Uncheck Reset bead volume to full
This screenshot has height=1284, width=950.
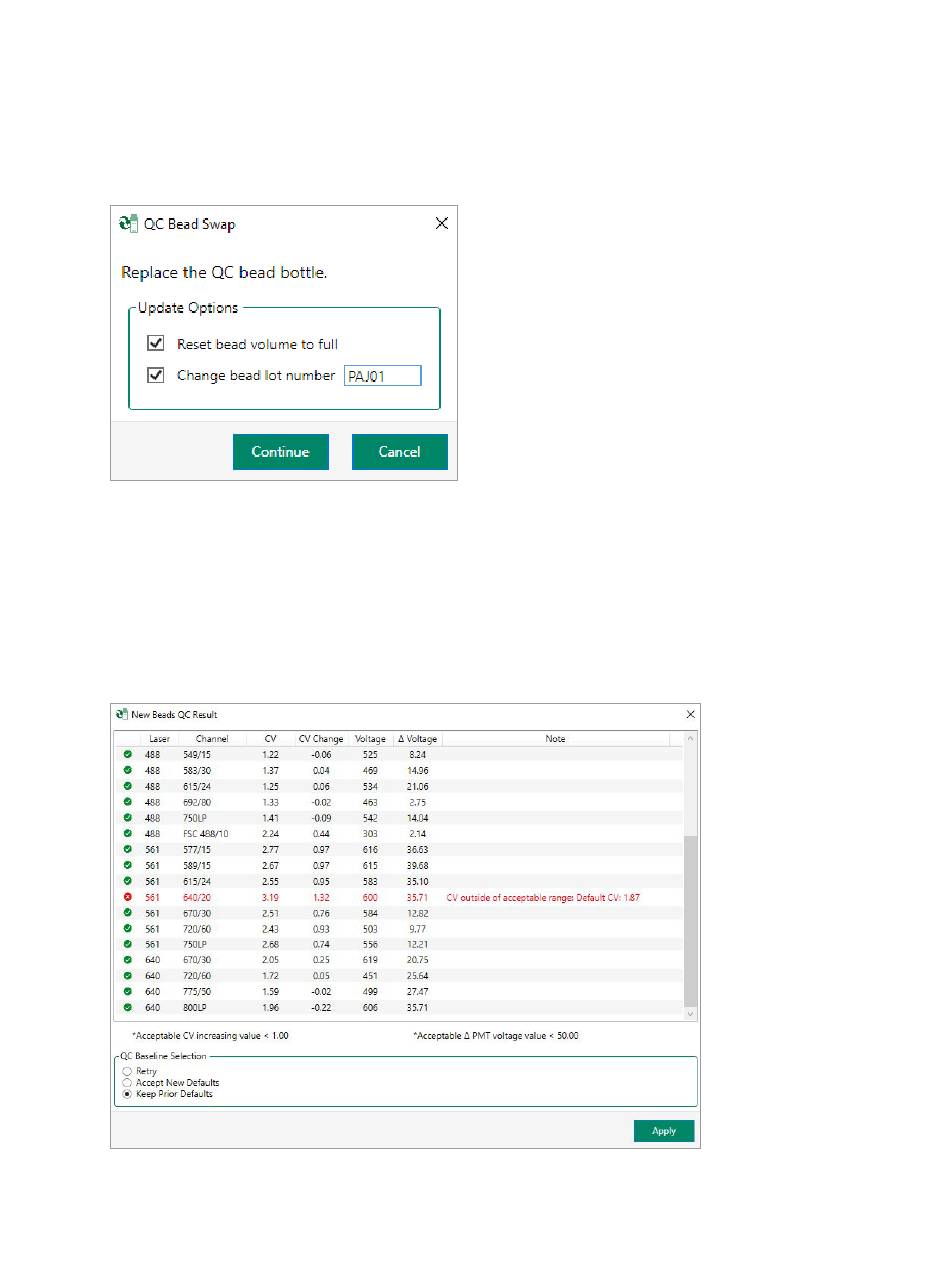pos(156,344)
